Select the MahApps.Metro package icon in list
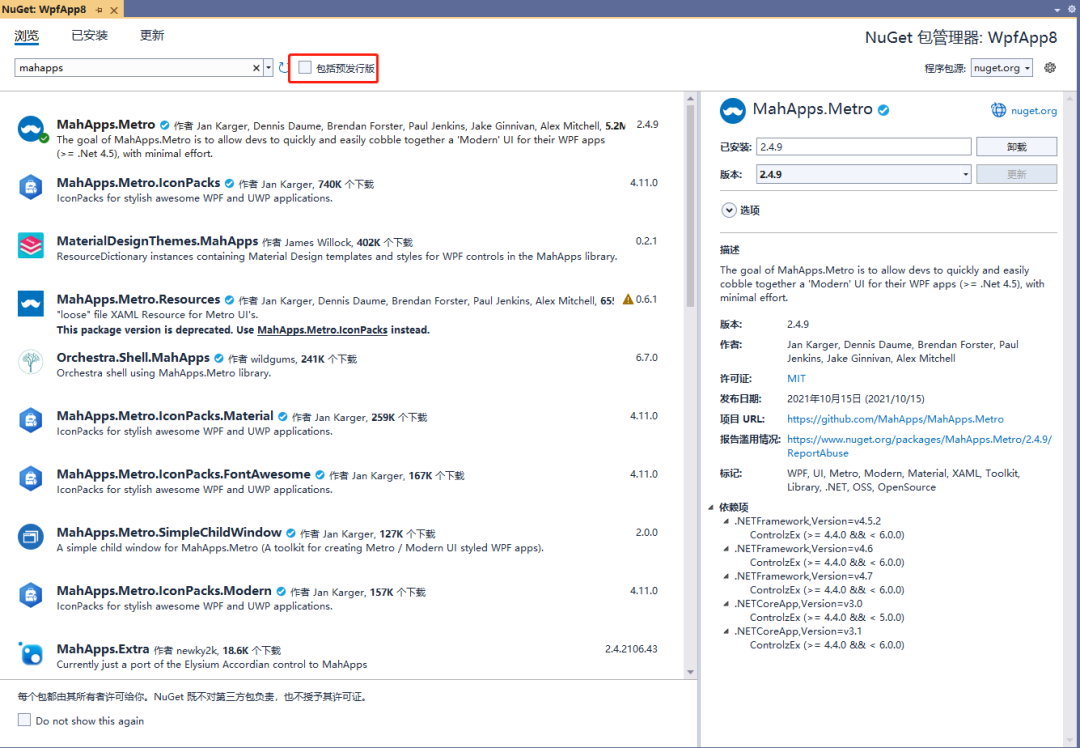1080x748 pixels. tap(31, 129)
